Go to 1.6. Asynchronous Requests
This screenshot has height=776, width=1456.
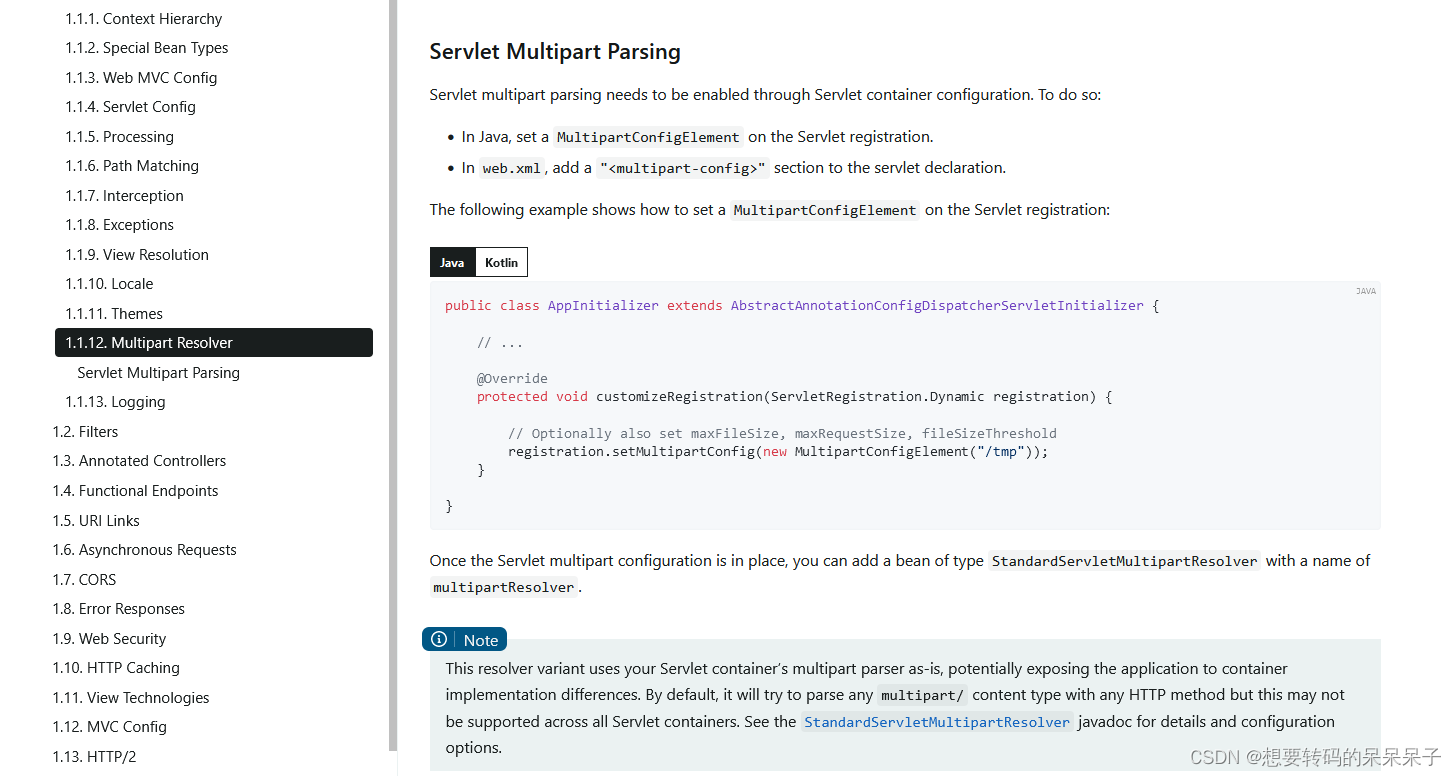tap(144, 549)
